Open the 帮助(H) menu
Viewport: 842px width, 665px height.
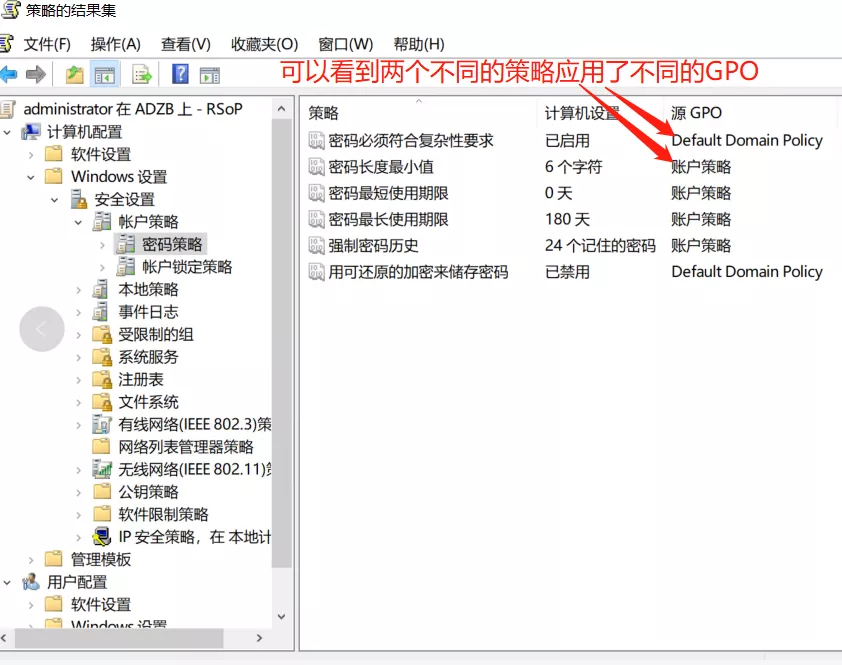pos(418,44)
